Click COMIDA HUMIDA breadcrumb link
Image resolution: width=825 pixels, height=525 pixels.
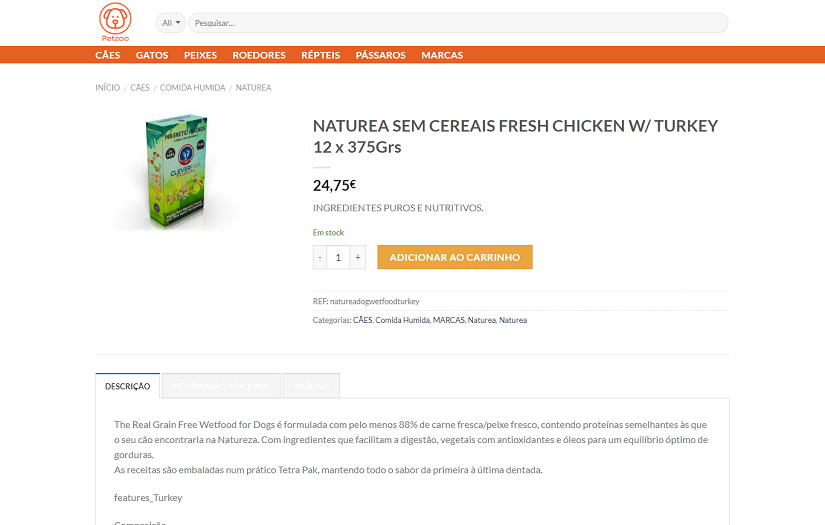pyautogui.click(x=192, y=88)
